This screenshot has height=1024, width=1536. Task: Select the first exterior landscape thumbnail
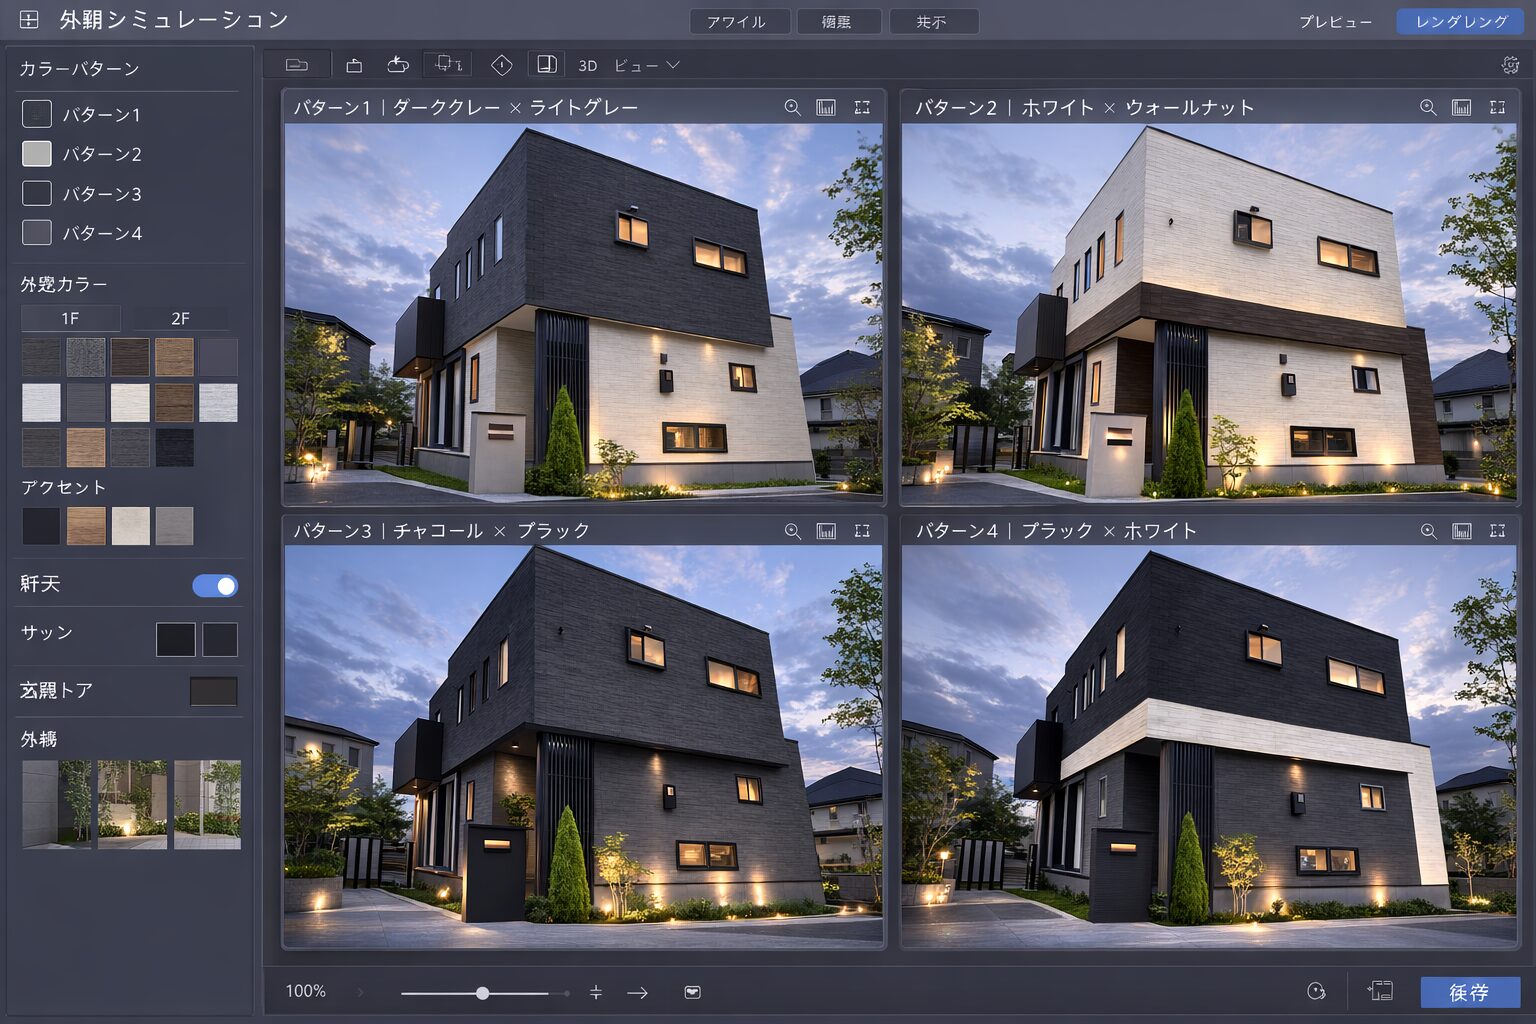(56, 804)
